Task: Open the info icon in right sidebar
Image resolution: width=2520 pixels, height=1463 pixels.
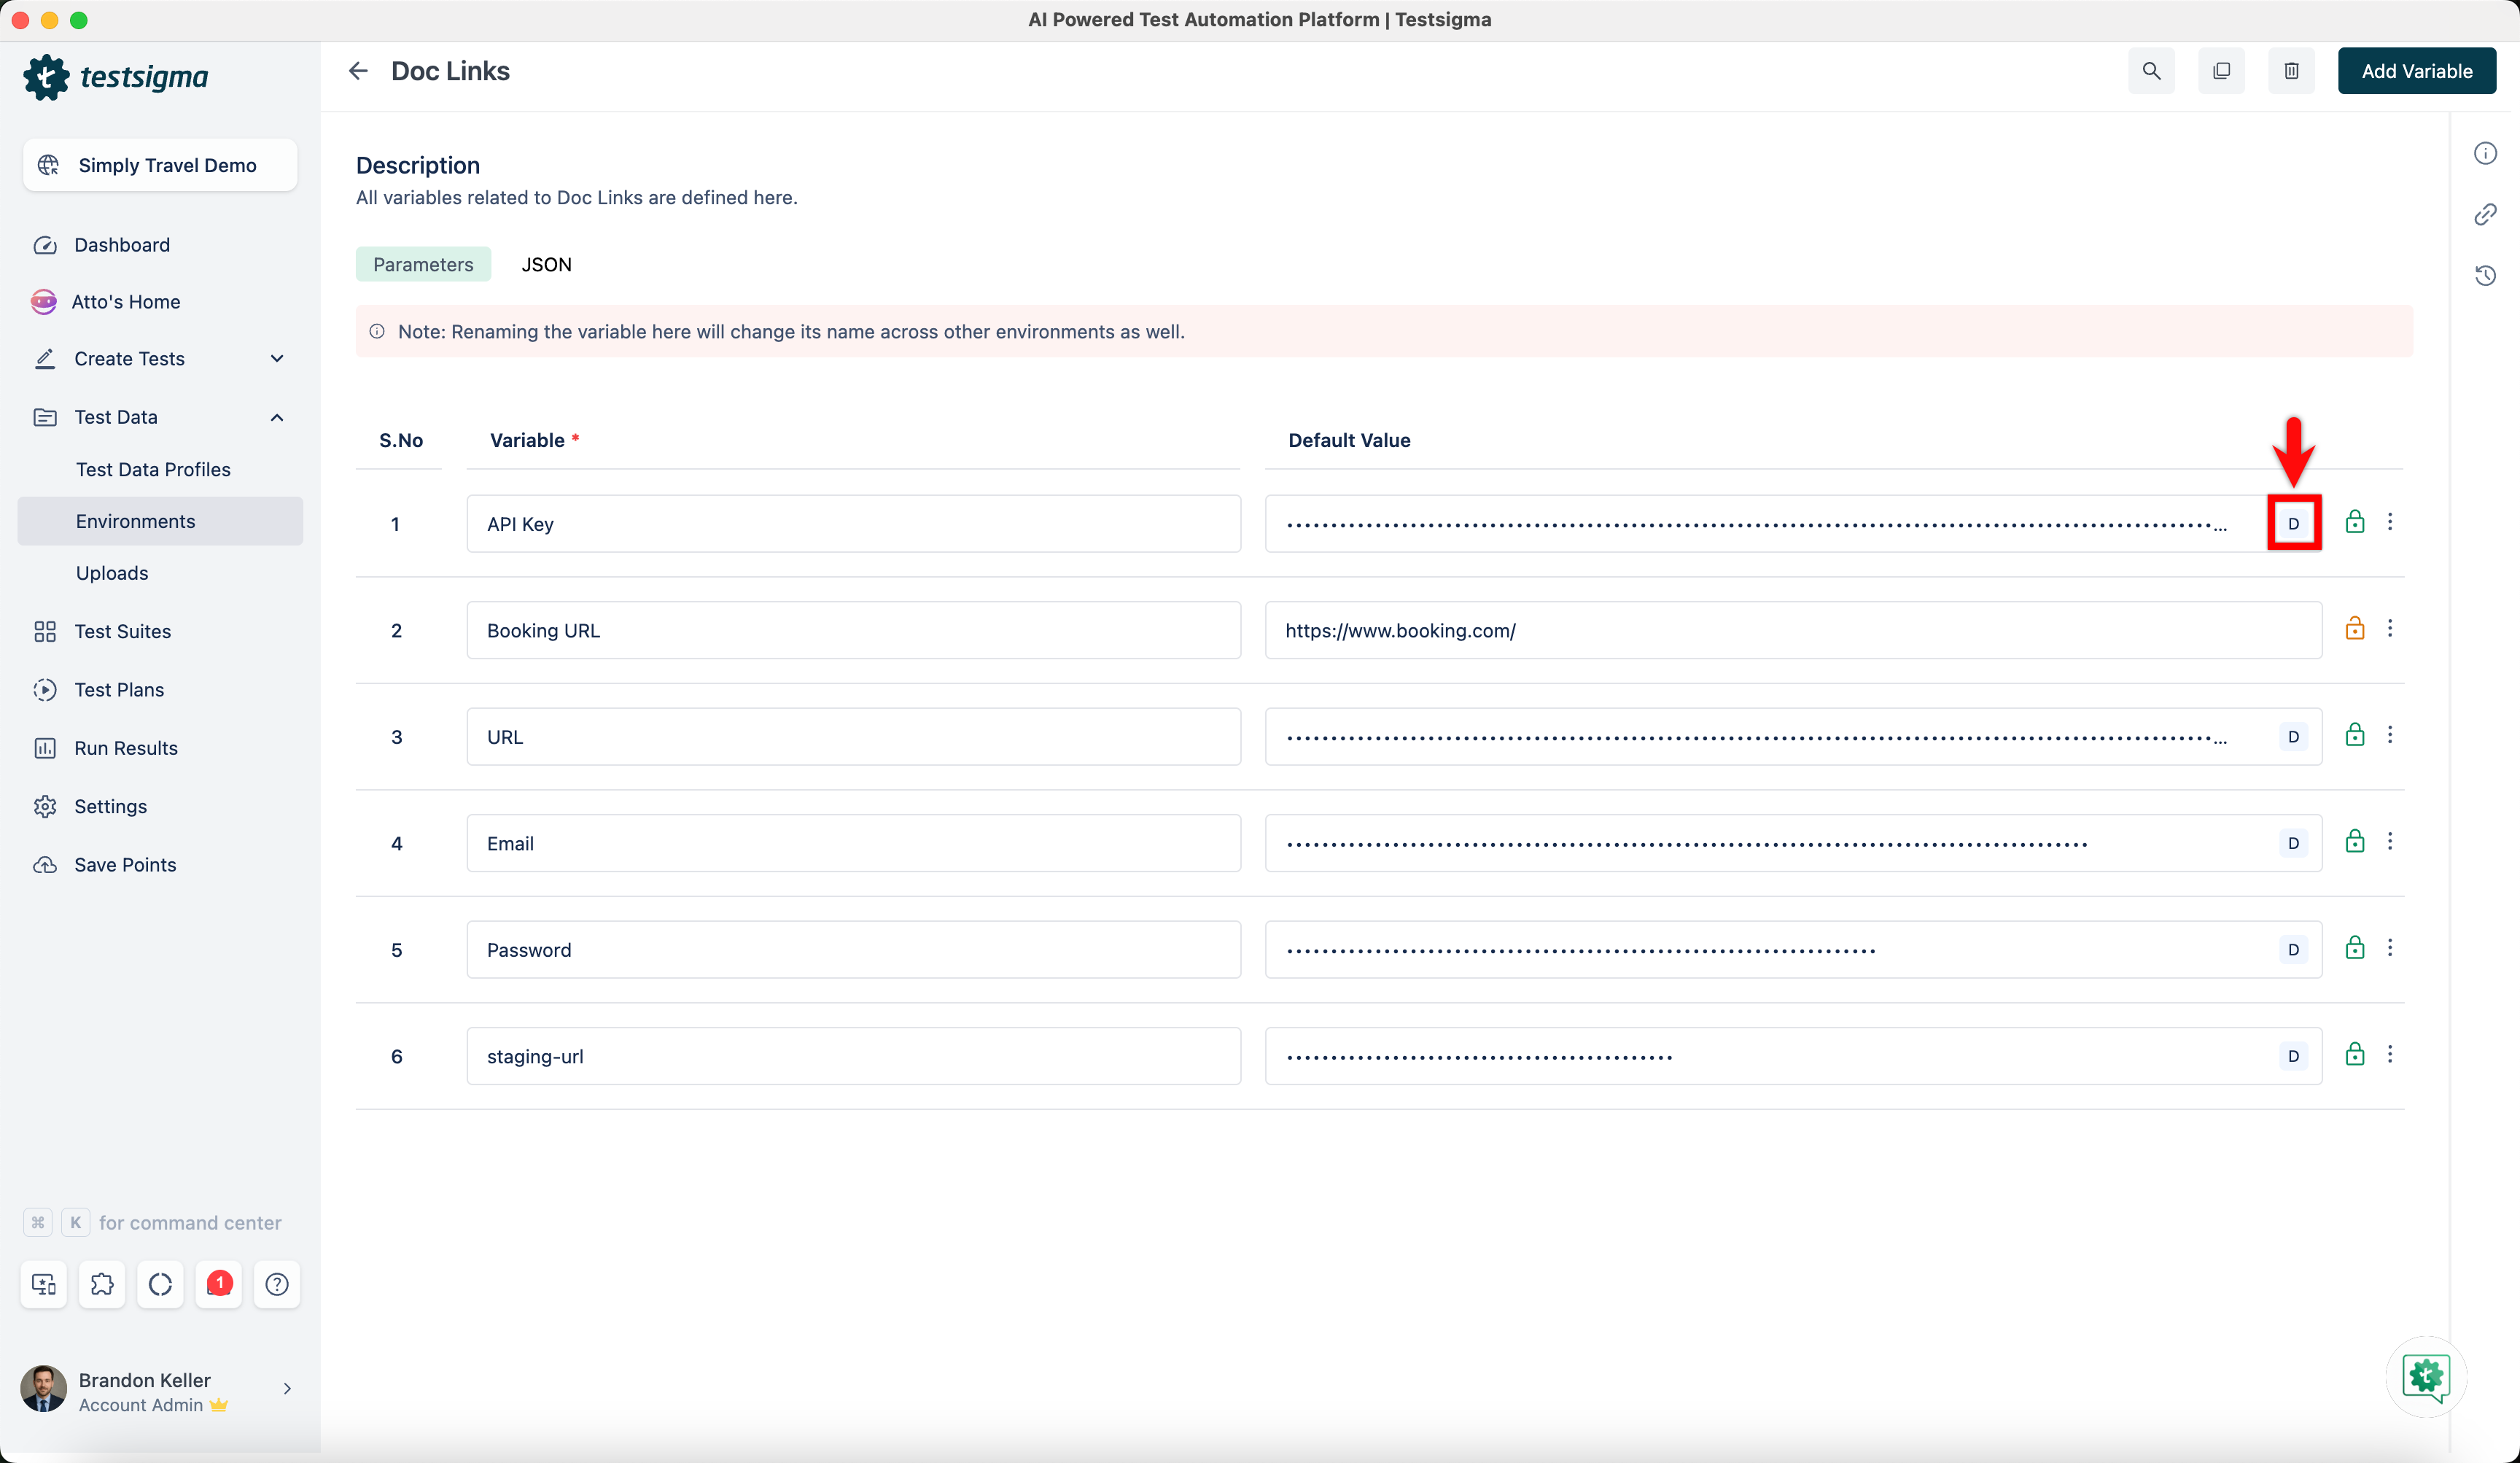Action: tap(2485, 153)
